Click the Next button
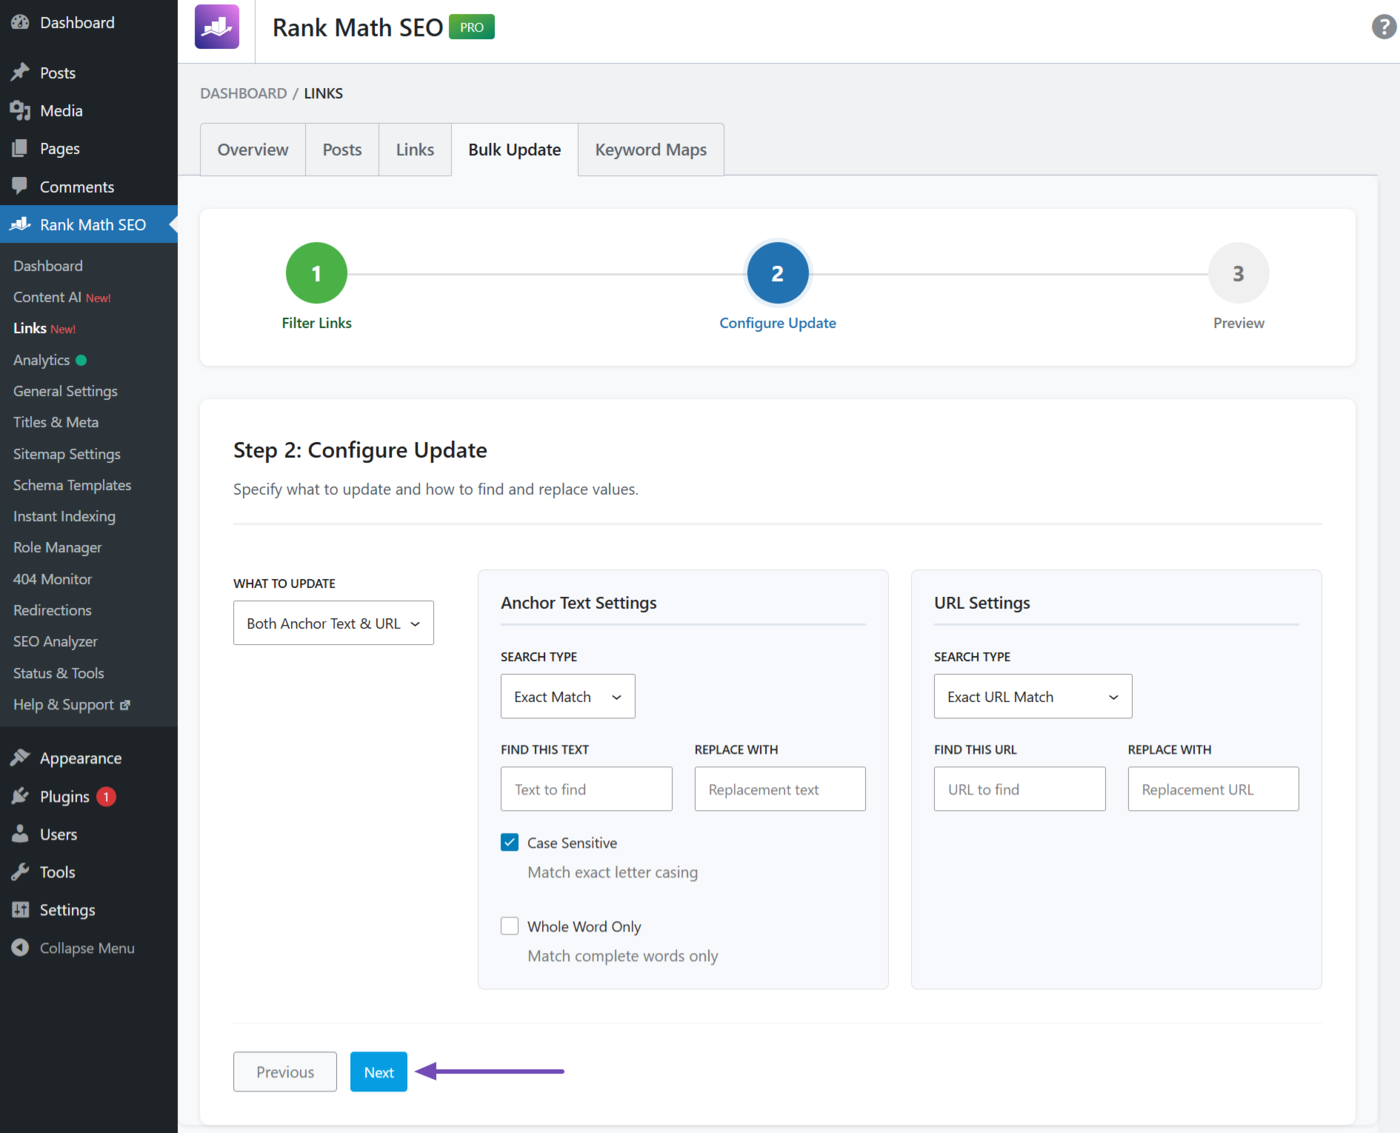Viewport: 1400px width, 1133px height. click(x=378, y=1072)
